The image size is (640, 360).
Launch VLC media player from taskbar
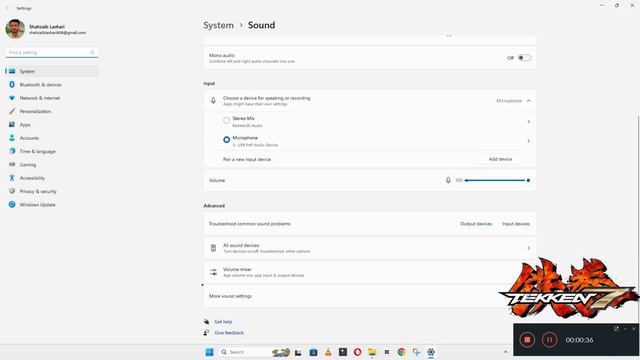click(x=328, y=352)
